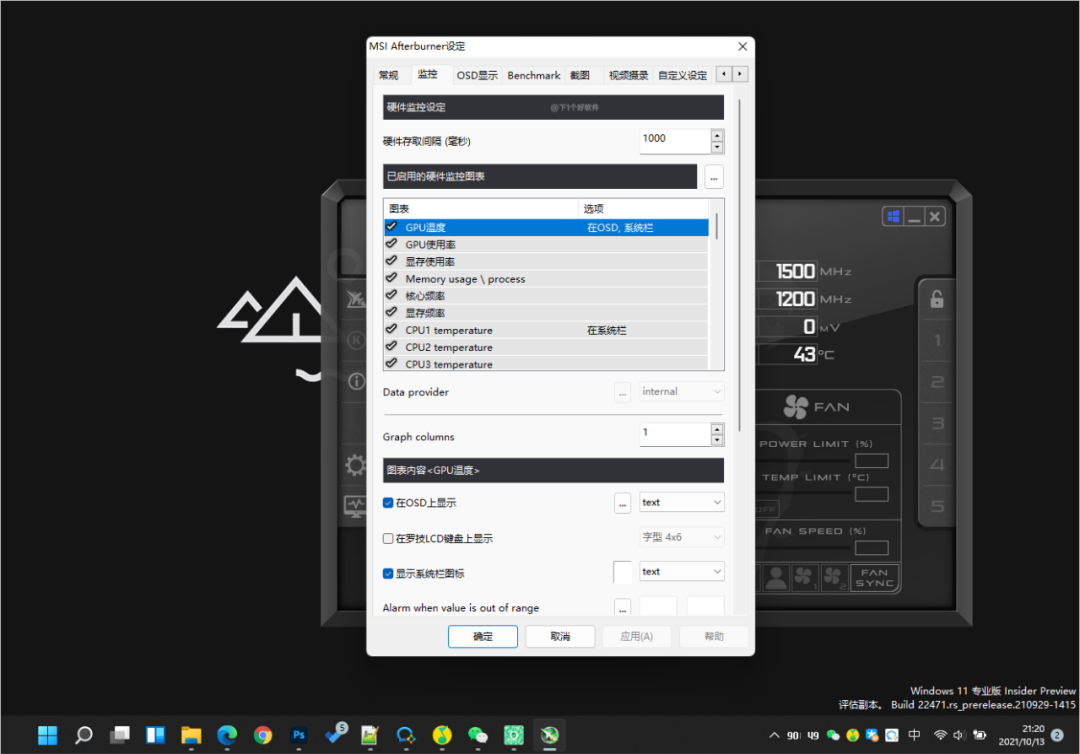This screenshot has height=754, width=1080.
Task: Select the fan 2 icon
Action: [x=833, y=577]
